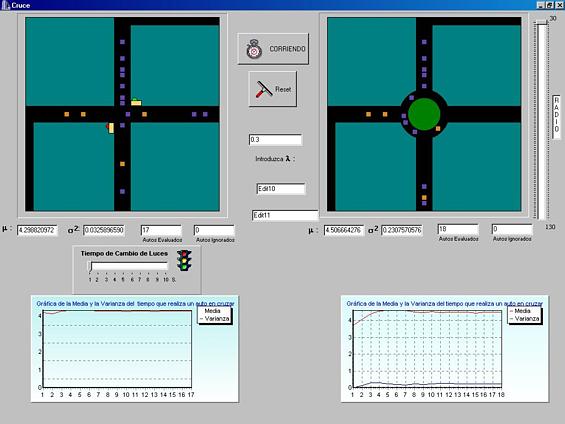Image resolution: width=565 pixels, height=424 pixels.
Task: Click the Edit10 text field
Action: pos(281,189)
